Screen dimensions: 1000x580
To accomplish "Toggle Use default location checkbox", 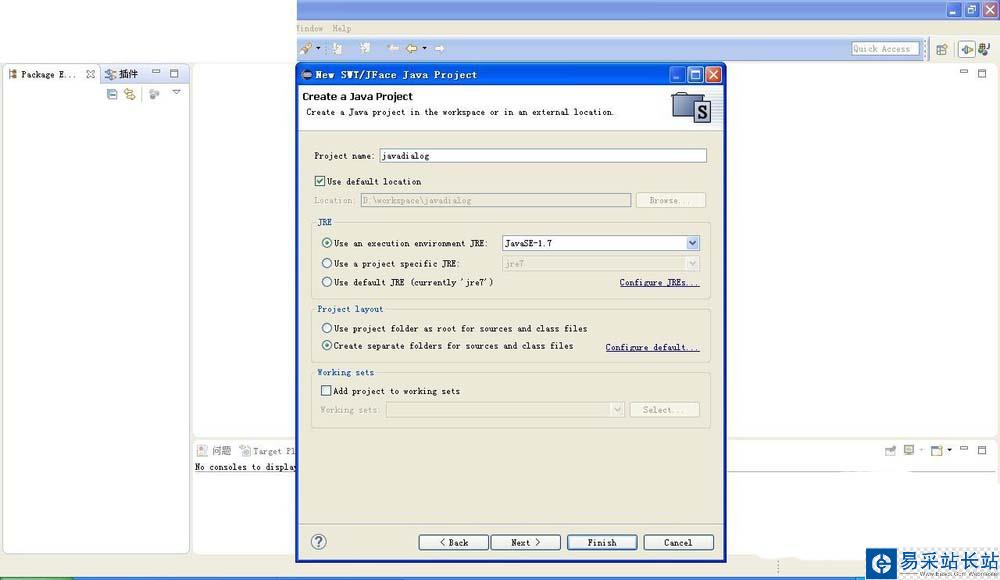I will click(x=320, y=181).
